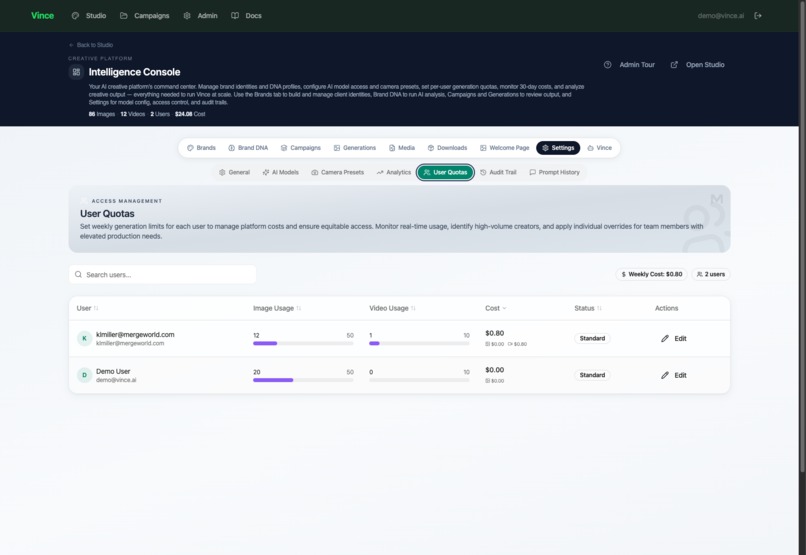Click the Vince logo
Viewport: 806px width, 555px height.
42,15
